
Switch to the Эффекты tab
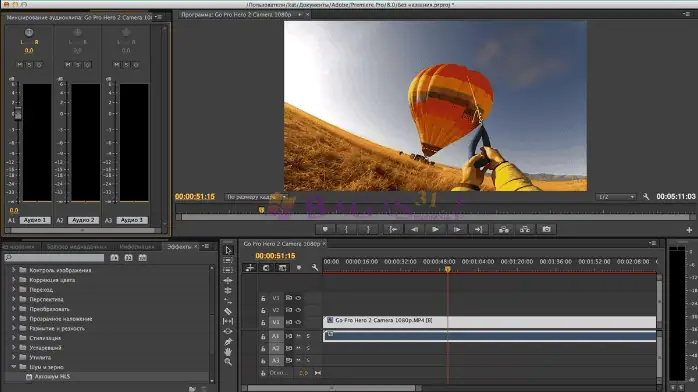click(x=179, y=247)
